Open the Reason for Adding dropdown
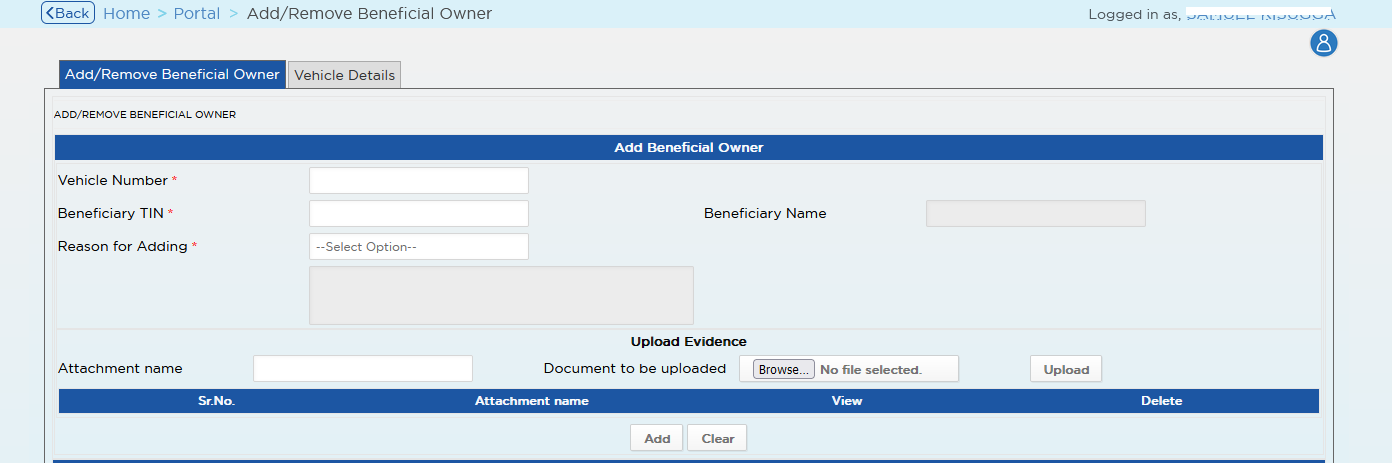Image resolution: width=1392 pixels, height=463 pixels. click(419, 246)
